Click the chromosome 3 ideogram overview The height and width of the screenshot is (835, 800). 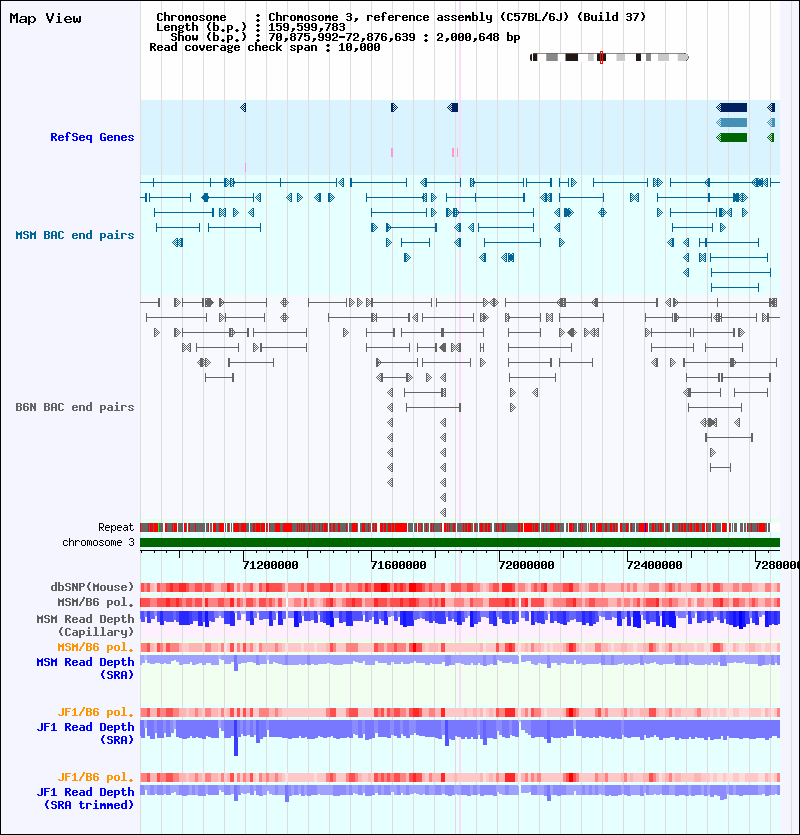(609, 57)
